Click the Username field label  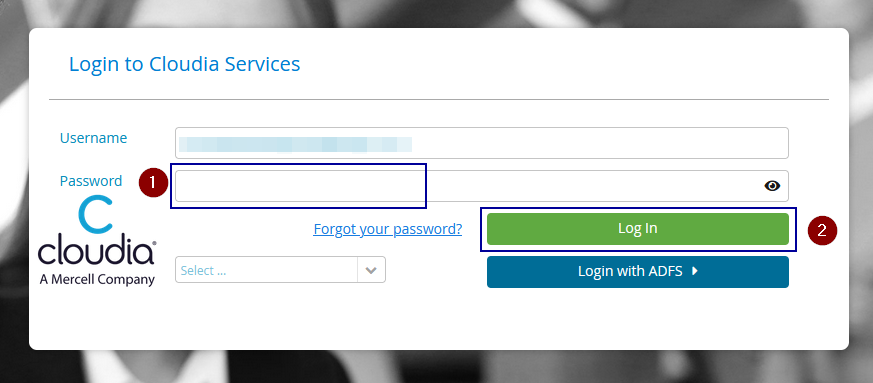(x=94, y=138)
